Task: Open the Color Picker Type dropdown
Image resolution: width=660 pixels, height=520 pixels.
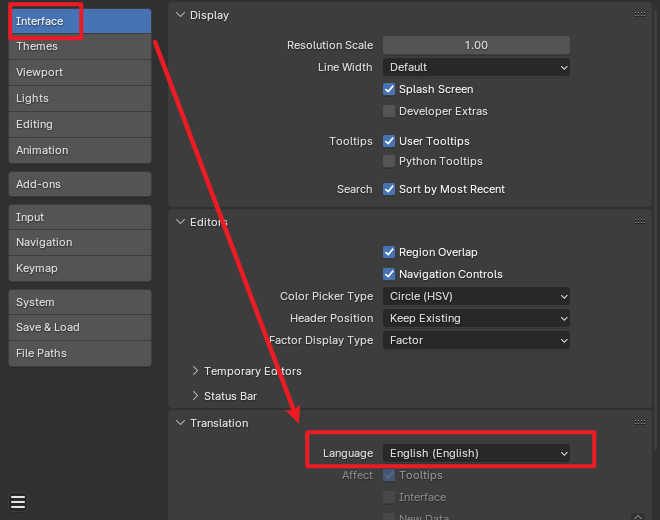Action: pos(476,296)
